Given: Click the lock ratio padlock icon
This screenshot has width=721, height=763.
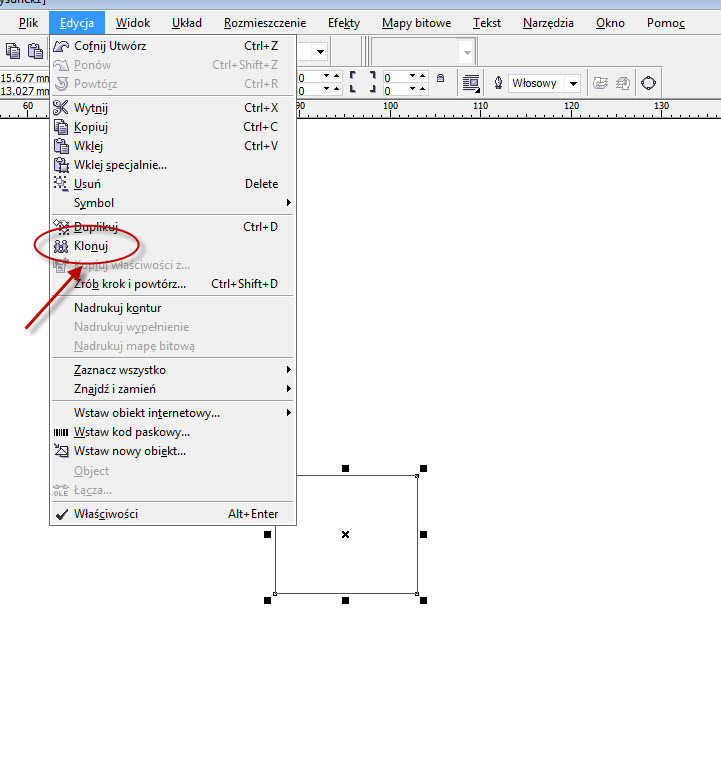Looking at the screenshot, I should [x=440, y=78].
